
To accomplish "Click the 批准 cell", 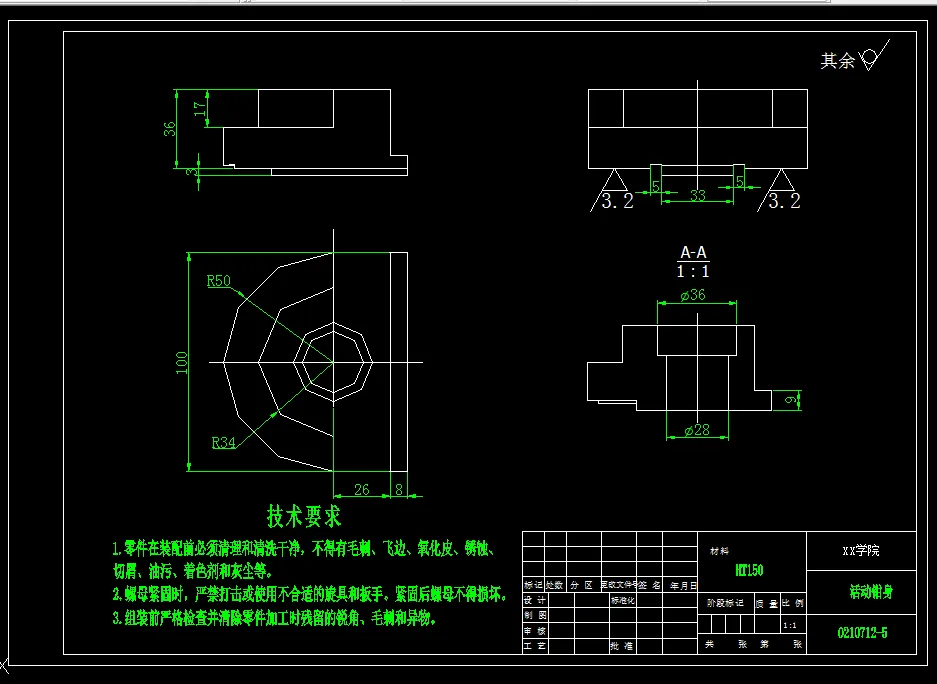I will 621,646.
